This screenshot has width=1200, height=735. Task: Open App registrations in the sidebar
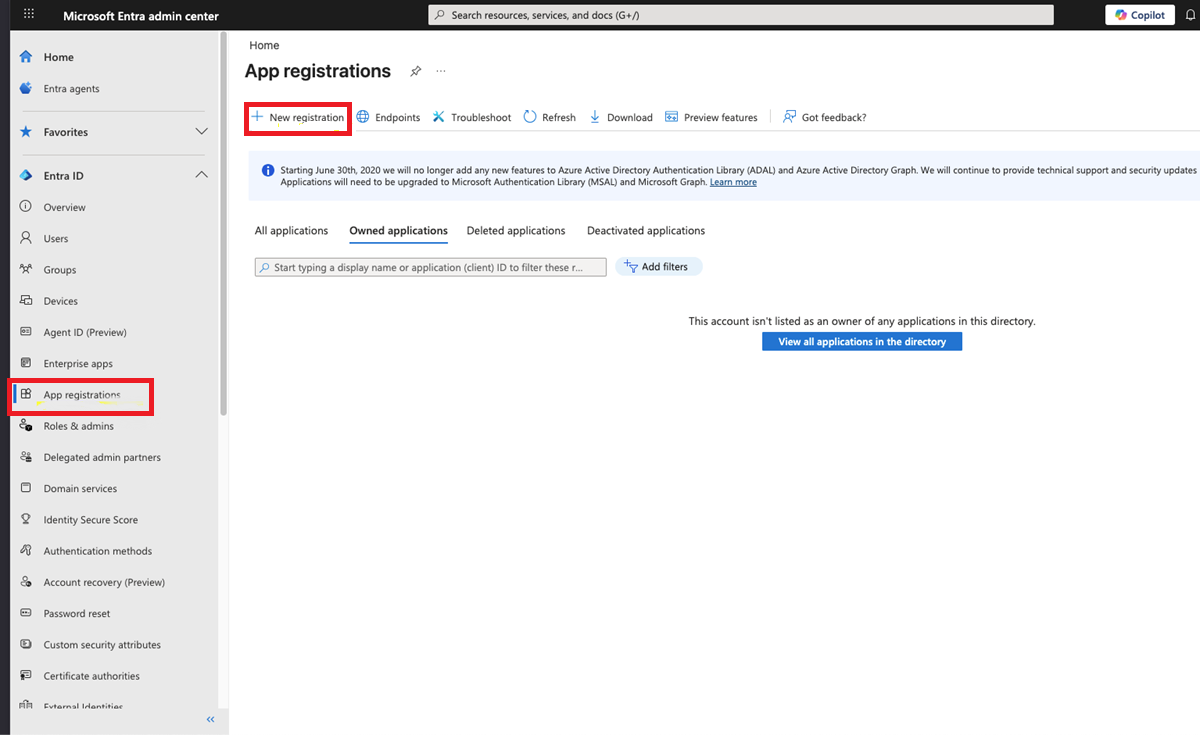coord(81,395)
